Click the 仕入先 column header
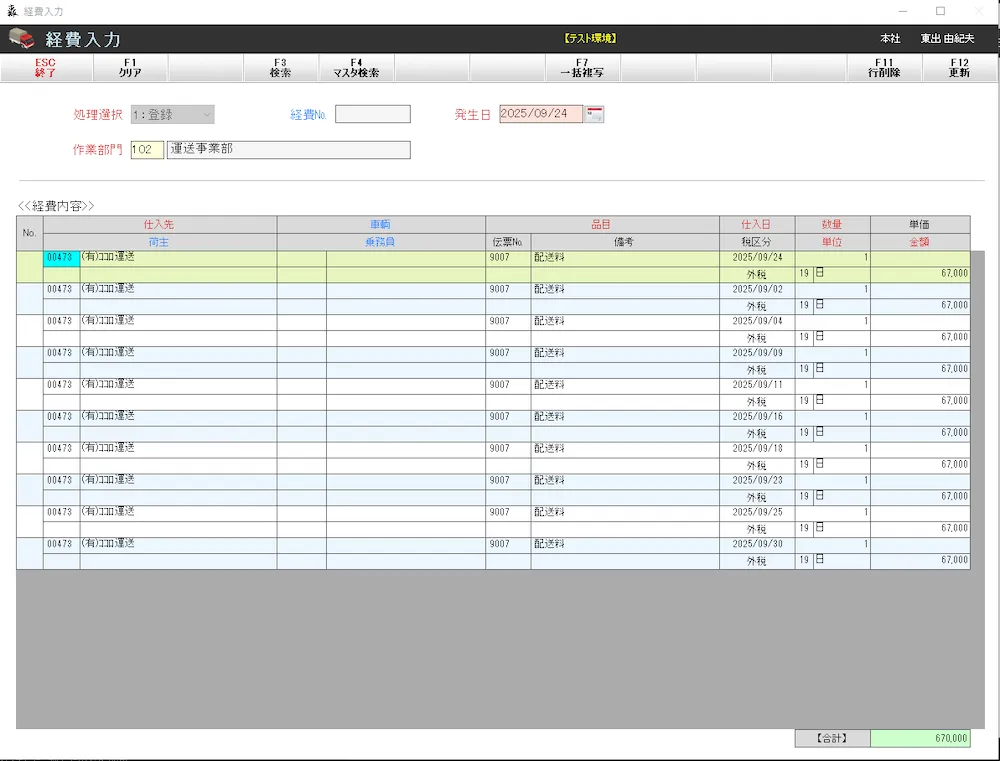 pyautogui.click(x=159, y=225)
